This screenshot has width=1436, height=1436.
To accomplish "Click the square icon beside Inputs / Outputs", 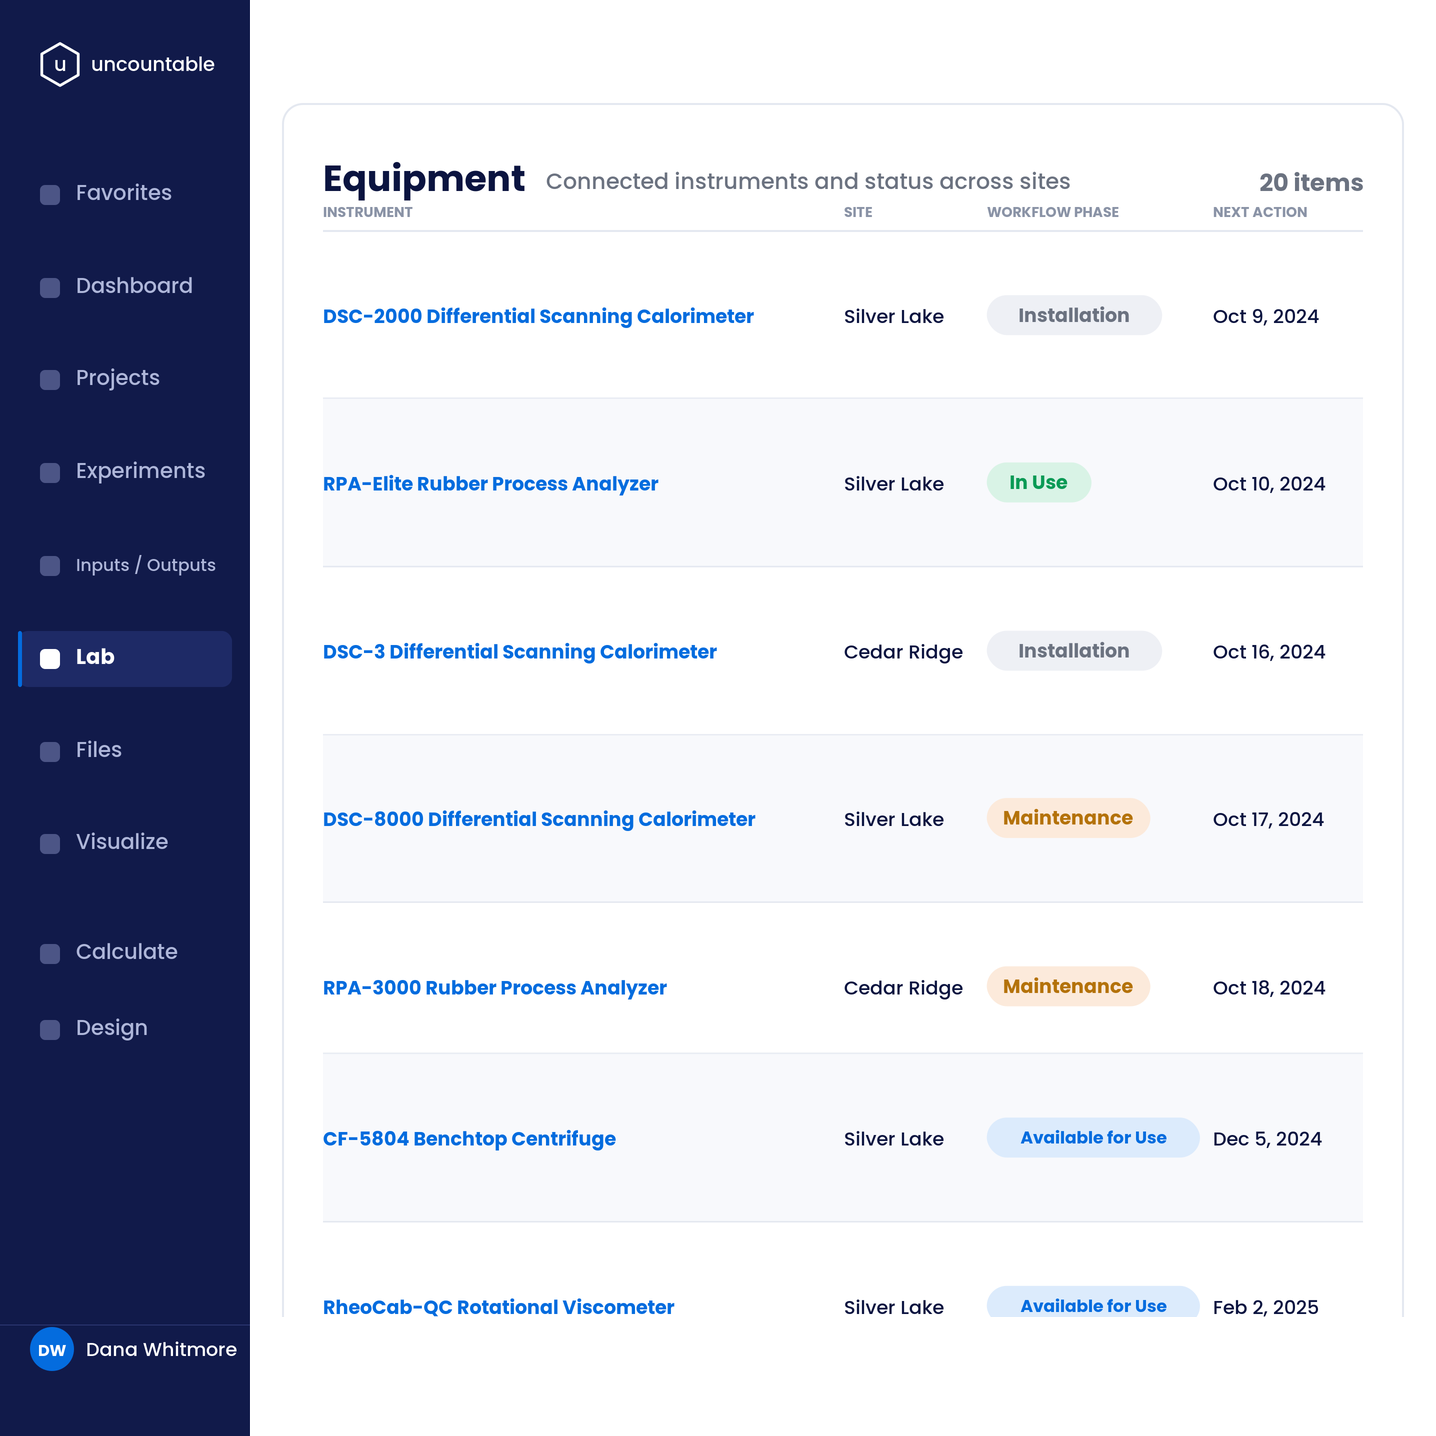I will pyautogui.click(x=50, y=565).
